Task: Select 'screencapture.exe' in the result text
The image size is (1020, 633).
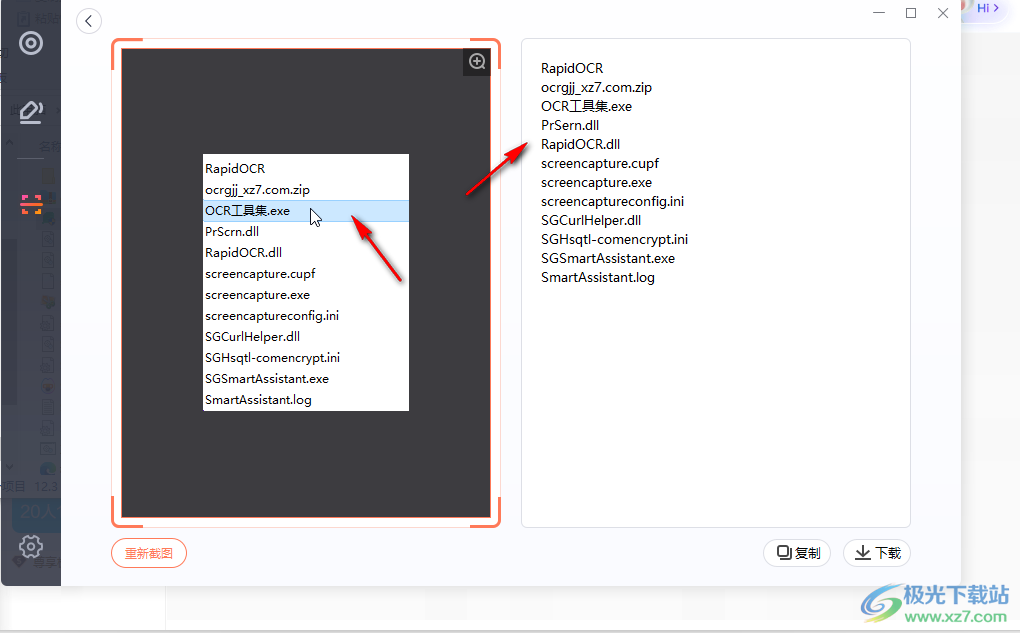Action: point(596,182)
